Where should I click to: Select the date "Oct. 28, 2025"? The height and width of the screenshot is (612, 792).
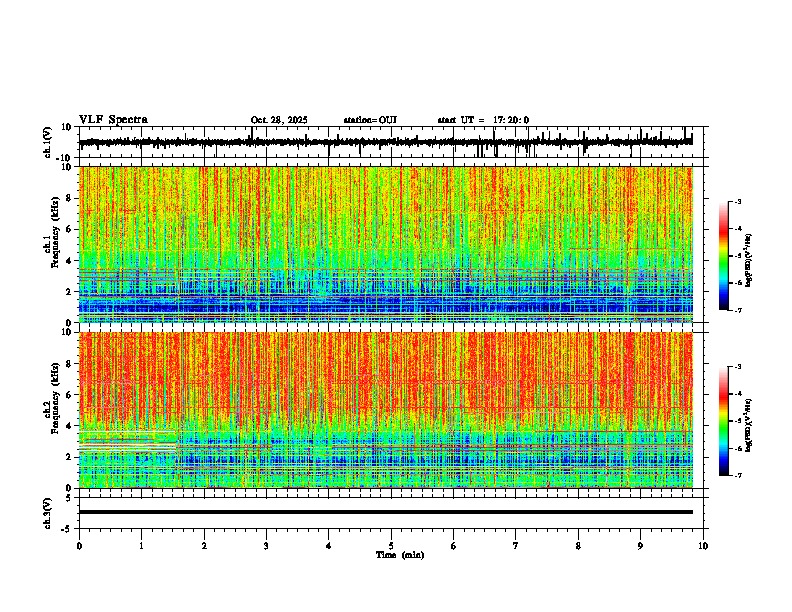(279, 120)
